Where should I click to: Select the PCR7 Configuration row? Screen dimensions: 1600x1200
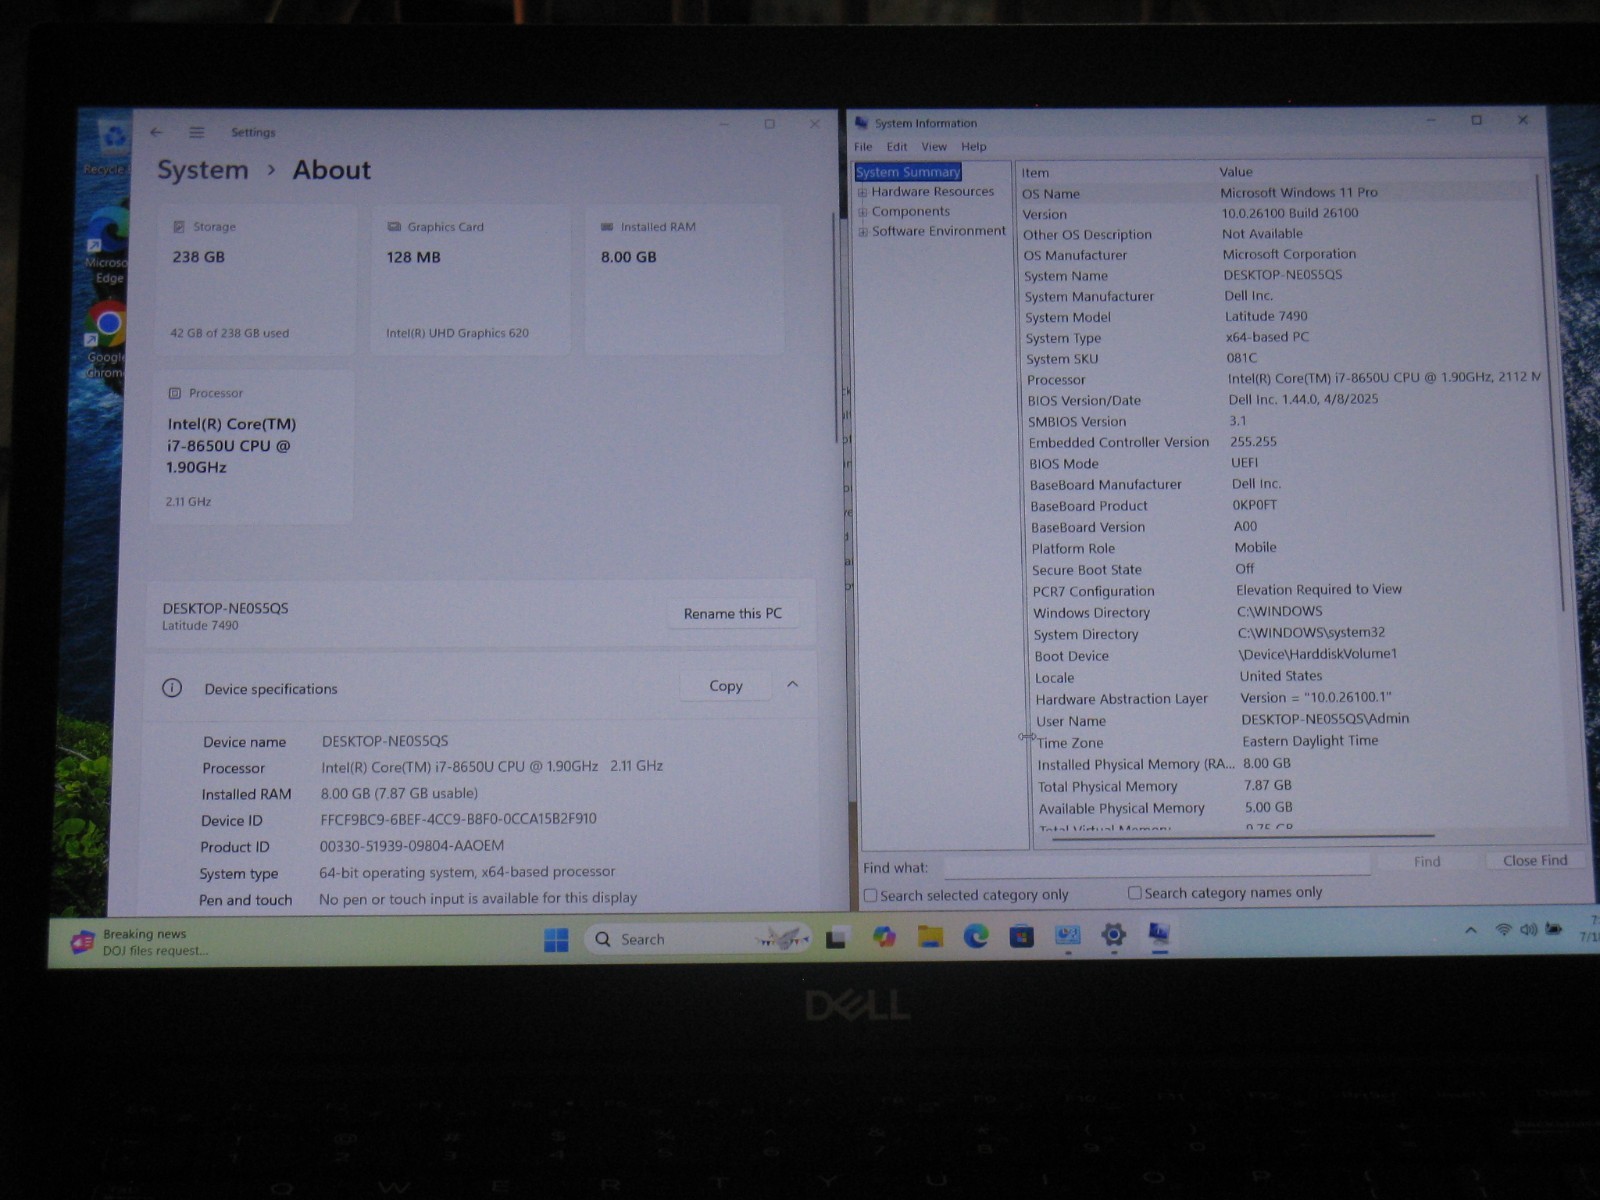coord(1292,590)
